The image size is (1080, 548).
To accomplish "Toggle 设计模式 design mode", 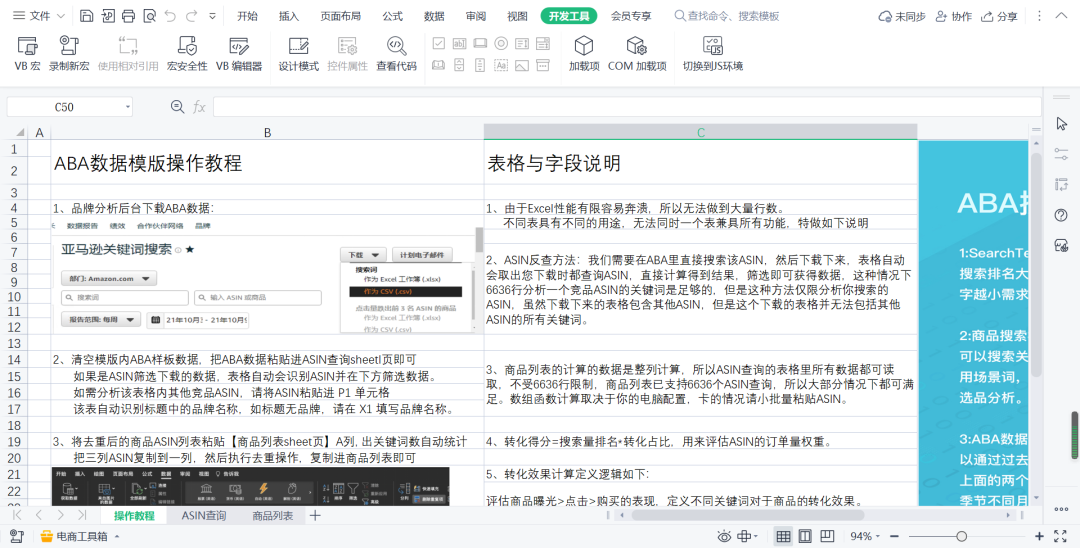I will point(298,46).
